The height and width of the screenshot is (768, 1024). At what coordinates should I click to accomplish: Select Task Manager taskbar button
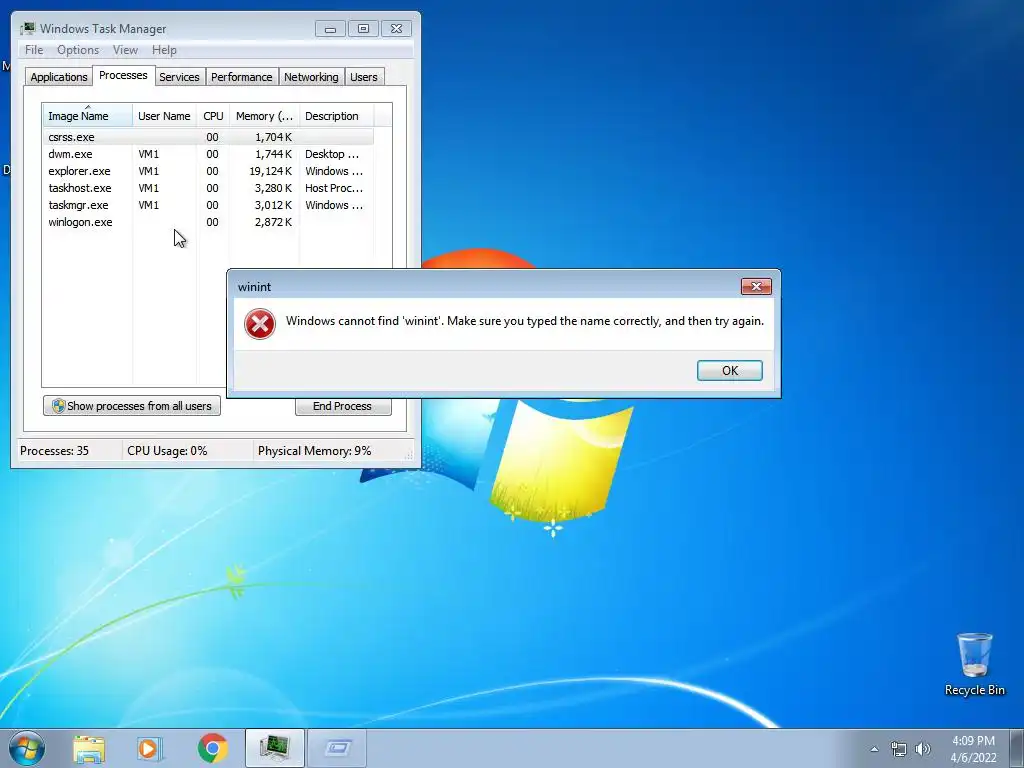(x=274, y=748)
